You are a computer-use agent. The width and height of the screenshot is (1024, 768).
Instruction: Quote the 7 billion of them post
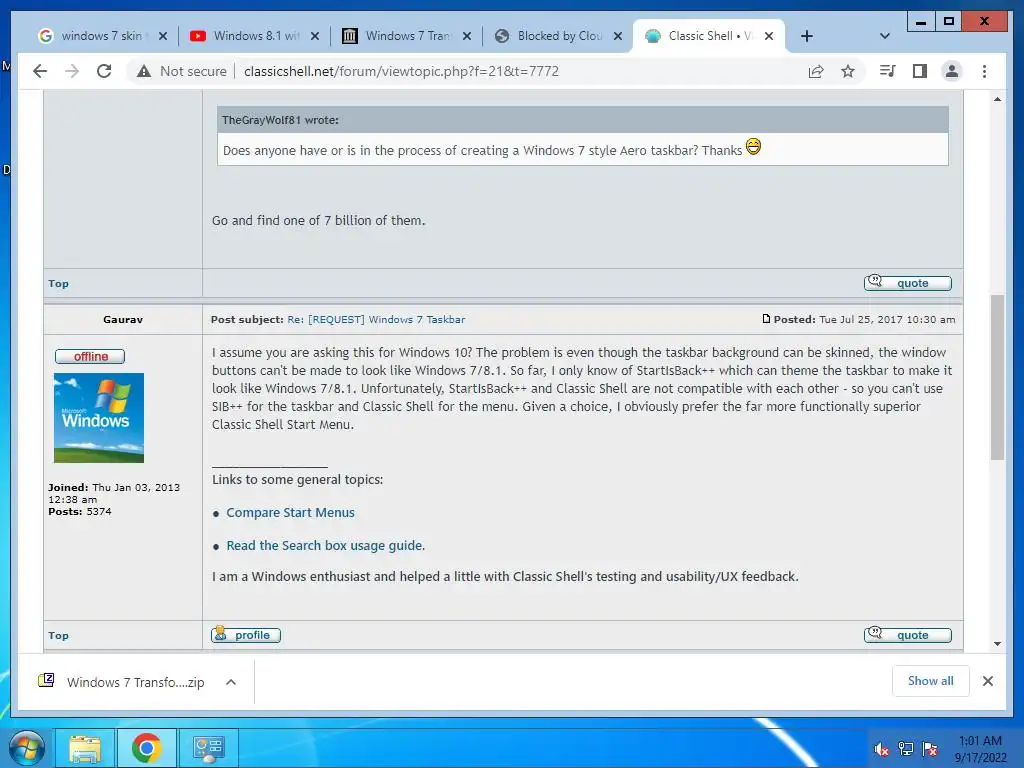(907, 283)
